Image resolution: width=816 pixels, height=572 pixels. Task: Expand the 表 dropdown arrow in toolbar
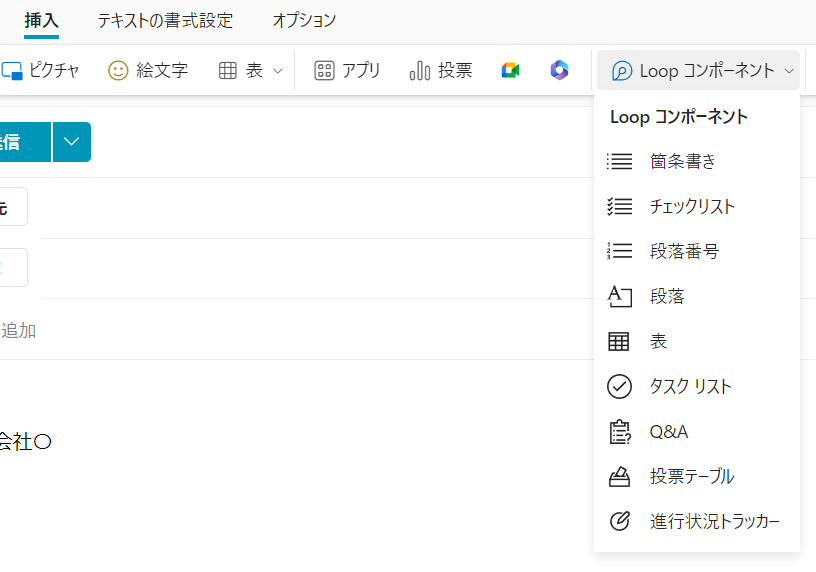tap(278, 71)
